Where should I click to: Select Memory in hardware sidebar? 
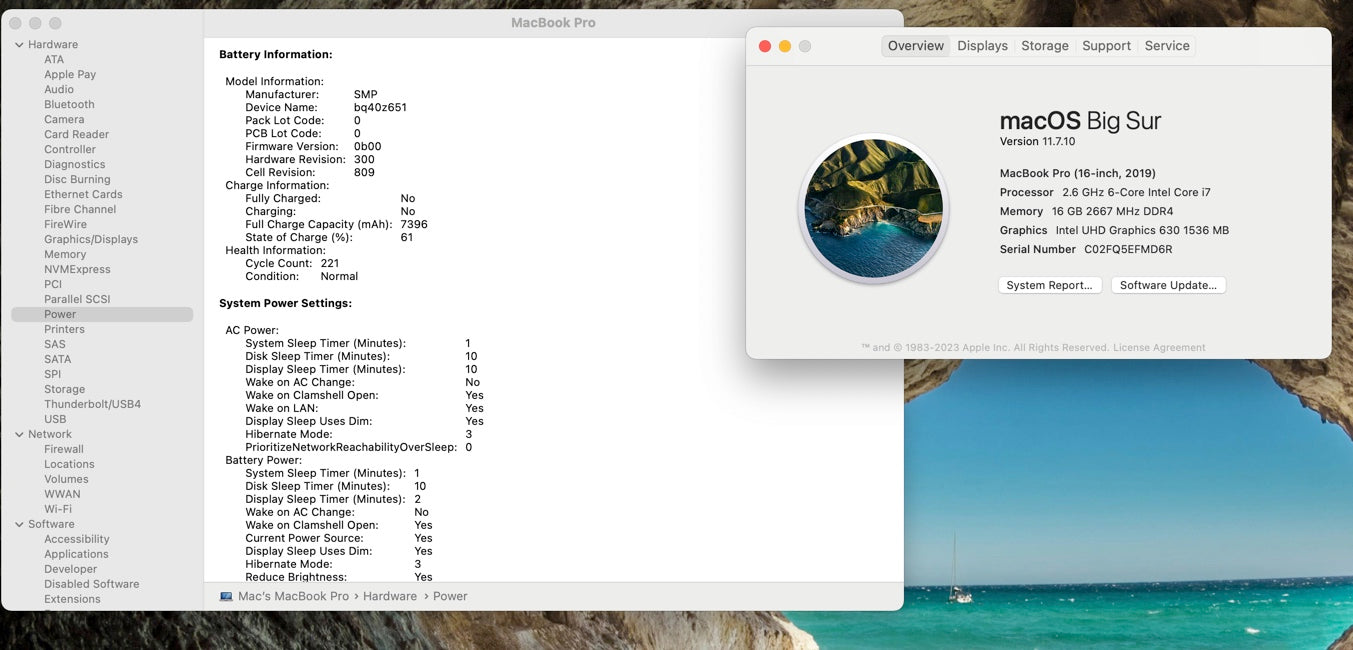pos(65,254)
